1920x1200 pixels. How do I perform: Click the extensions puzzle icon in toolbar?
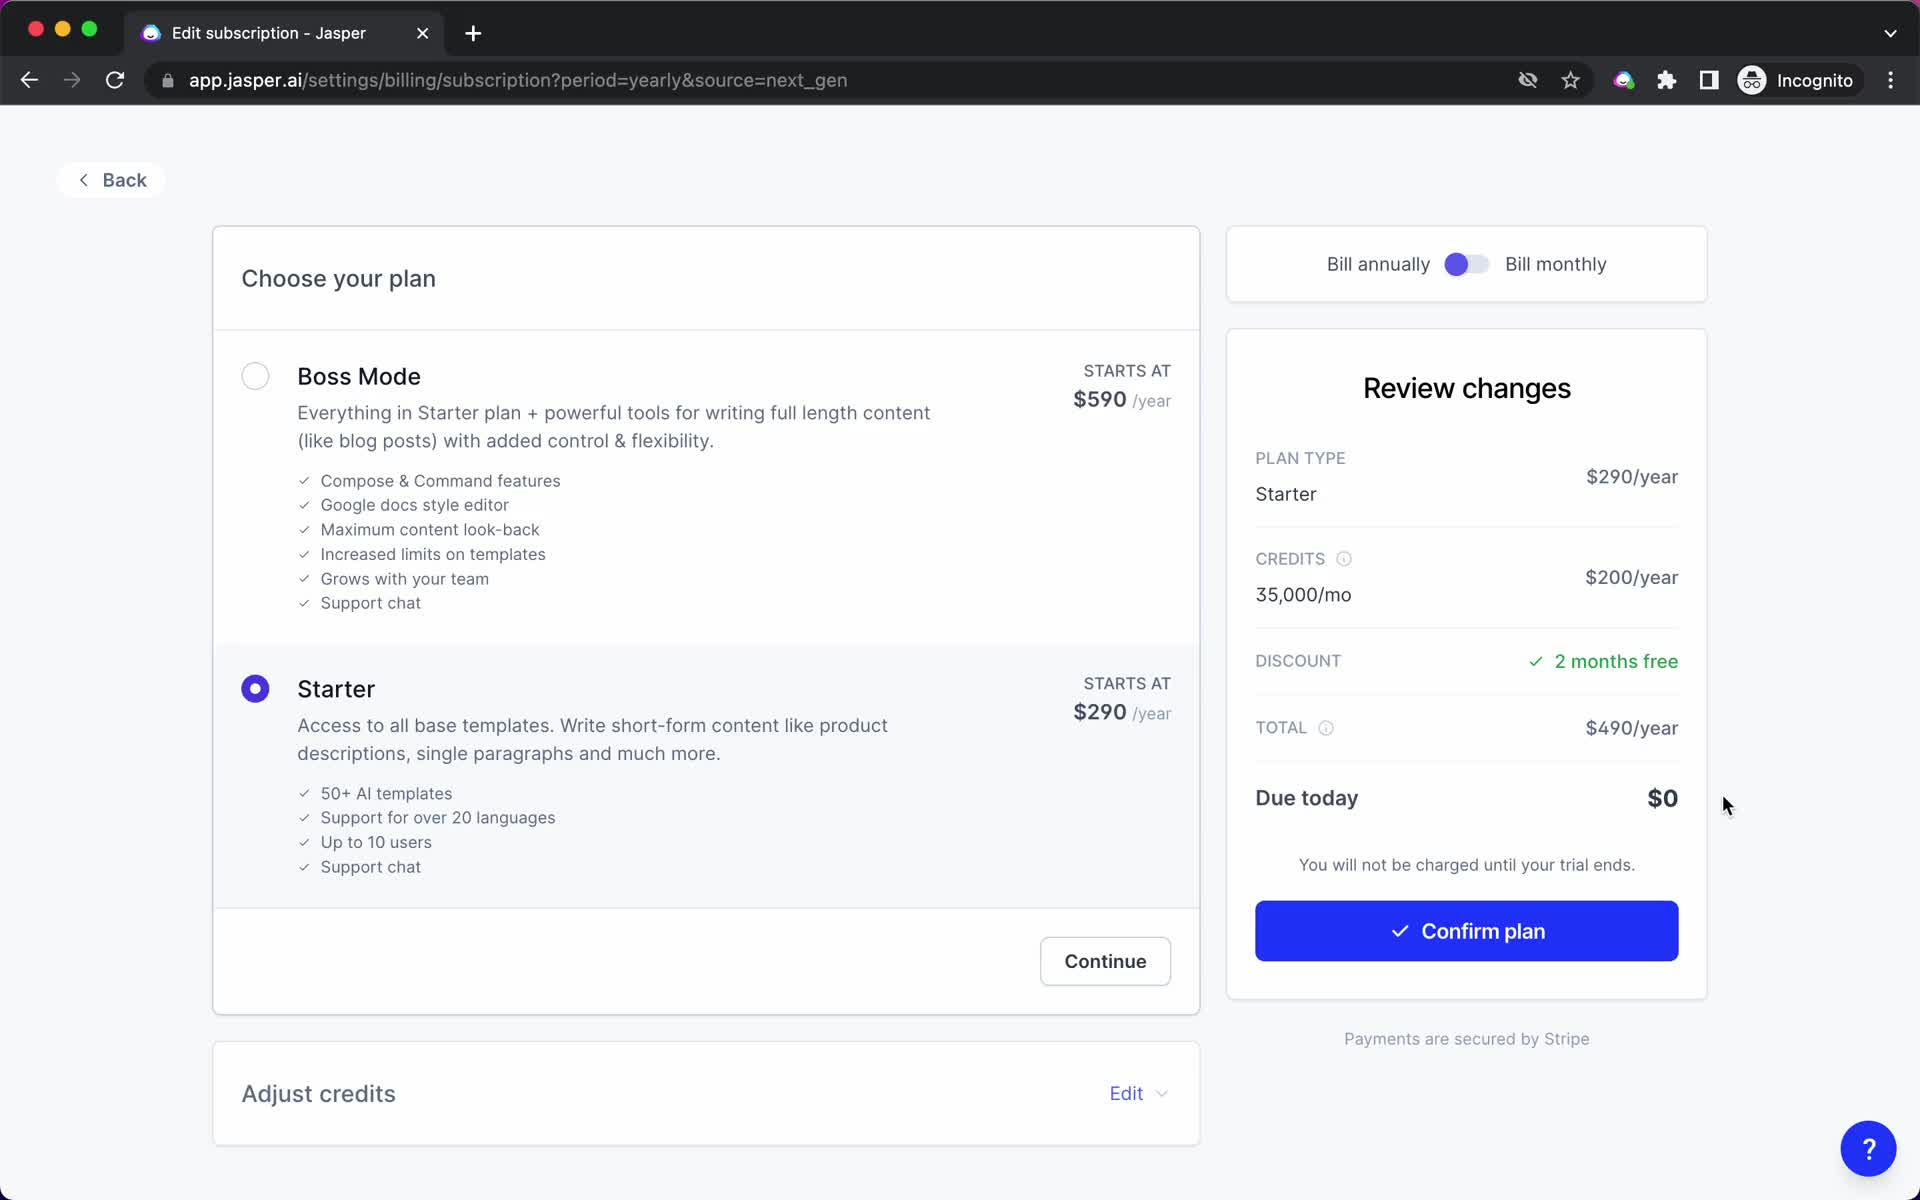(x=1668, y=80)
